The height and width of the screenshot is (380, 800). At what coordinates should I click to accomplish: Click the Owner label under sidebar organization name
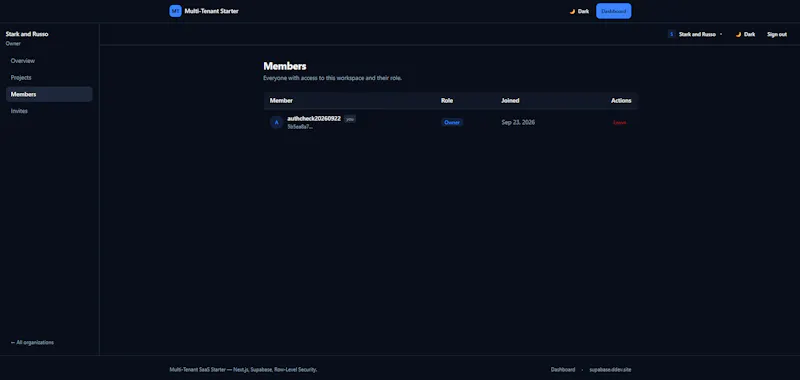(x=13, y=43)
